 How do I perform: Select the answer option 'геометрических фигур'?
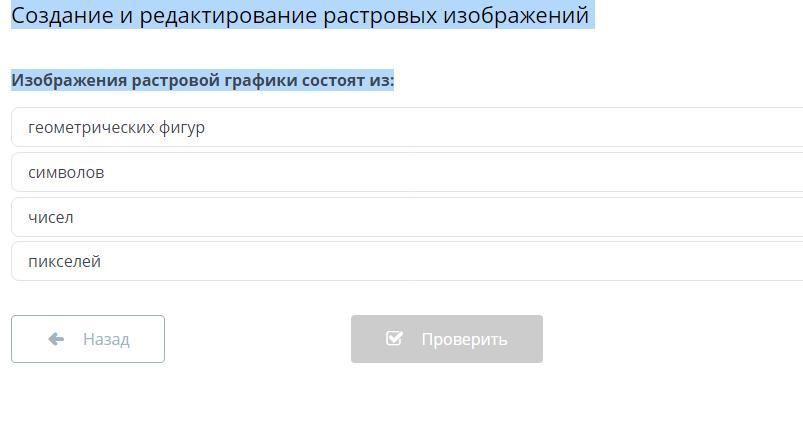pos(116,127)
